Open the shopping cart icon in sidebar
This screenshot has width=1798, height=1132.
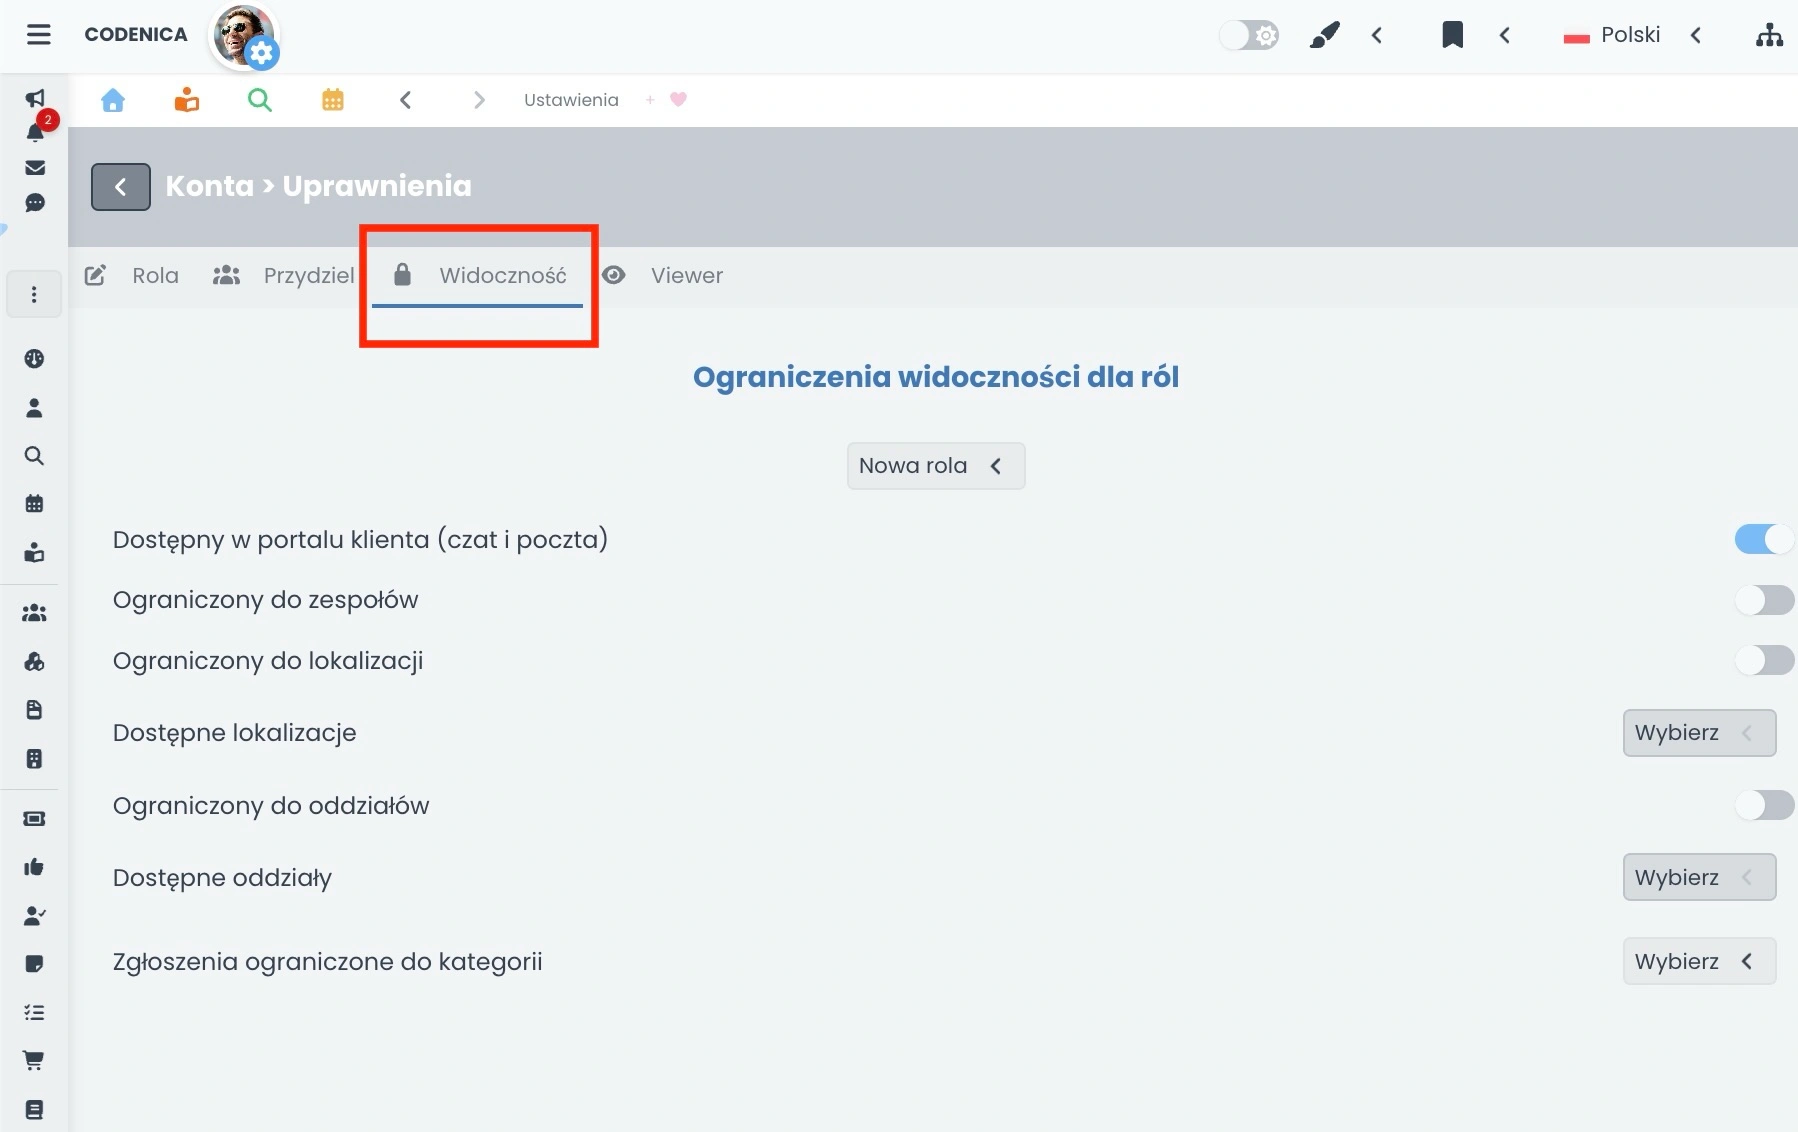click(34, 1060)
